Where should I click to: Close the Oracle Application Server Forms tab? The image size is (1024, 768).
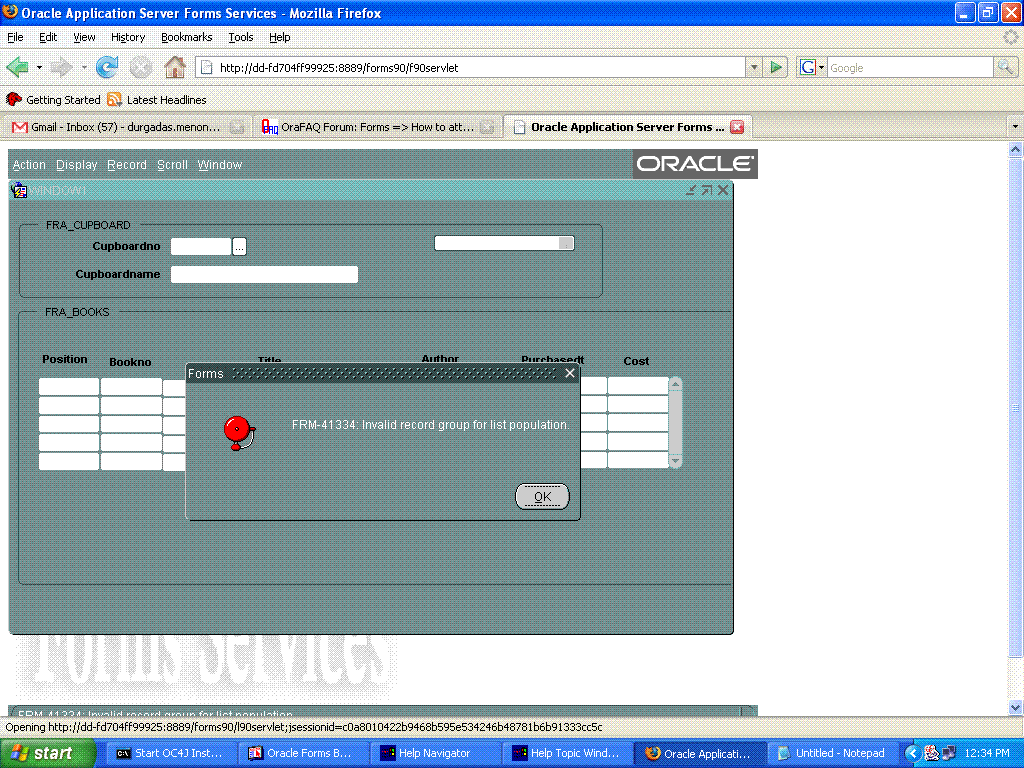point(737,127)
